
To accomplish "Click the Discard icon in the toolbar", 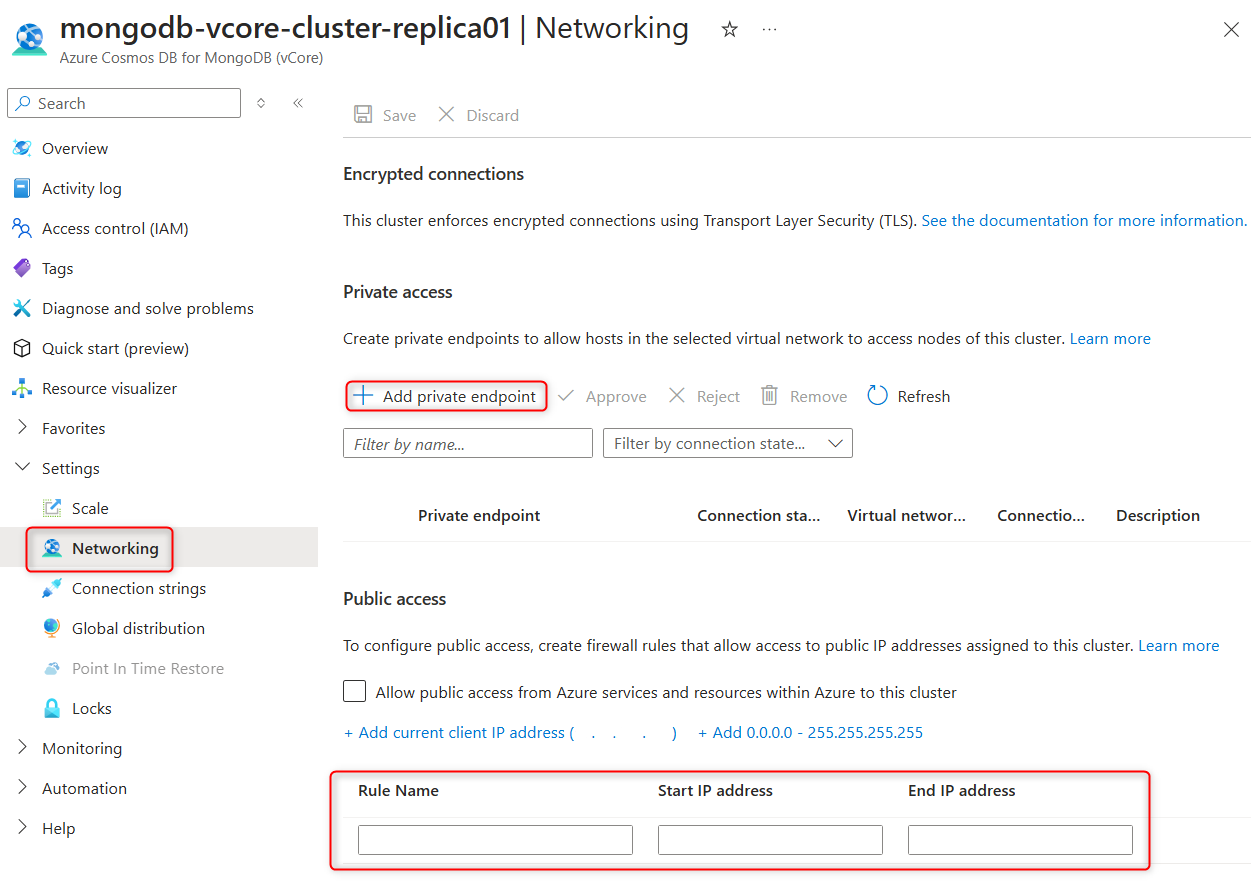I will [446, 114].
